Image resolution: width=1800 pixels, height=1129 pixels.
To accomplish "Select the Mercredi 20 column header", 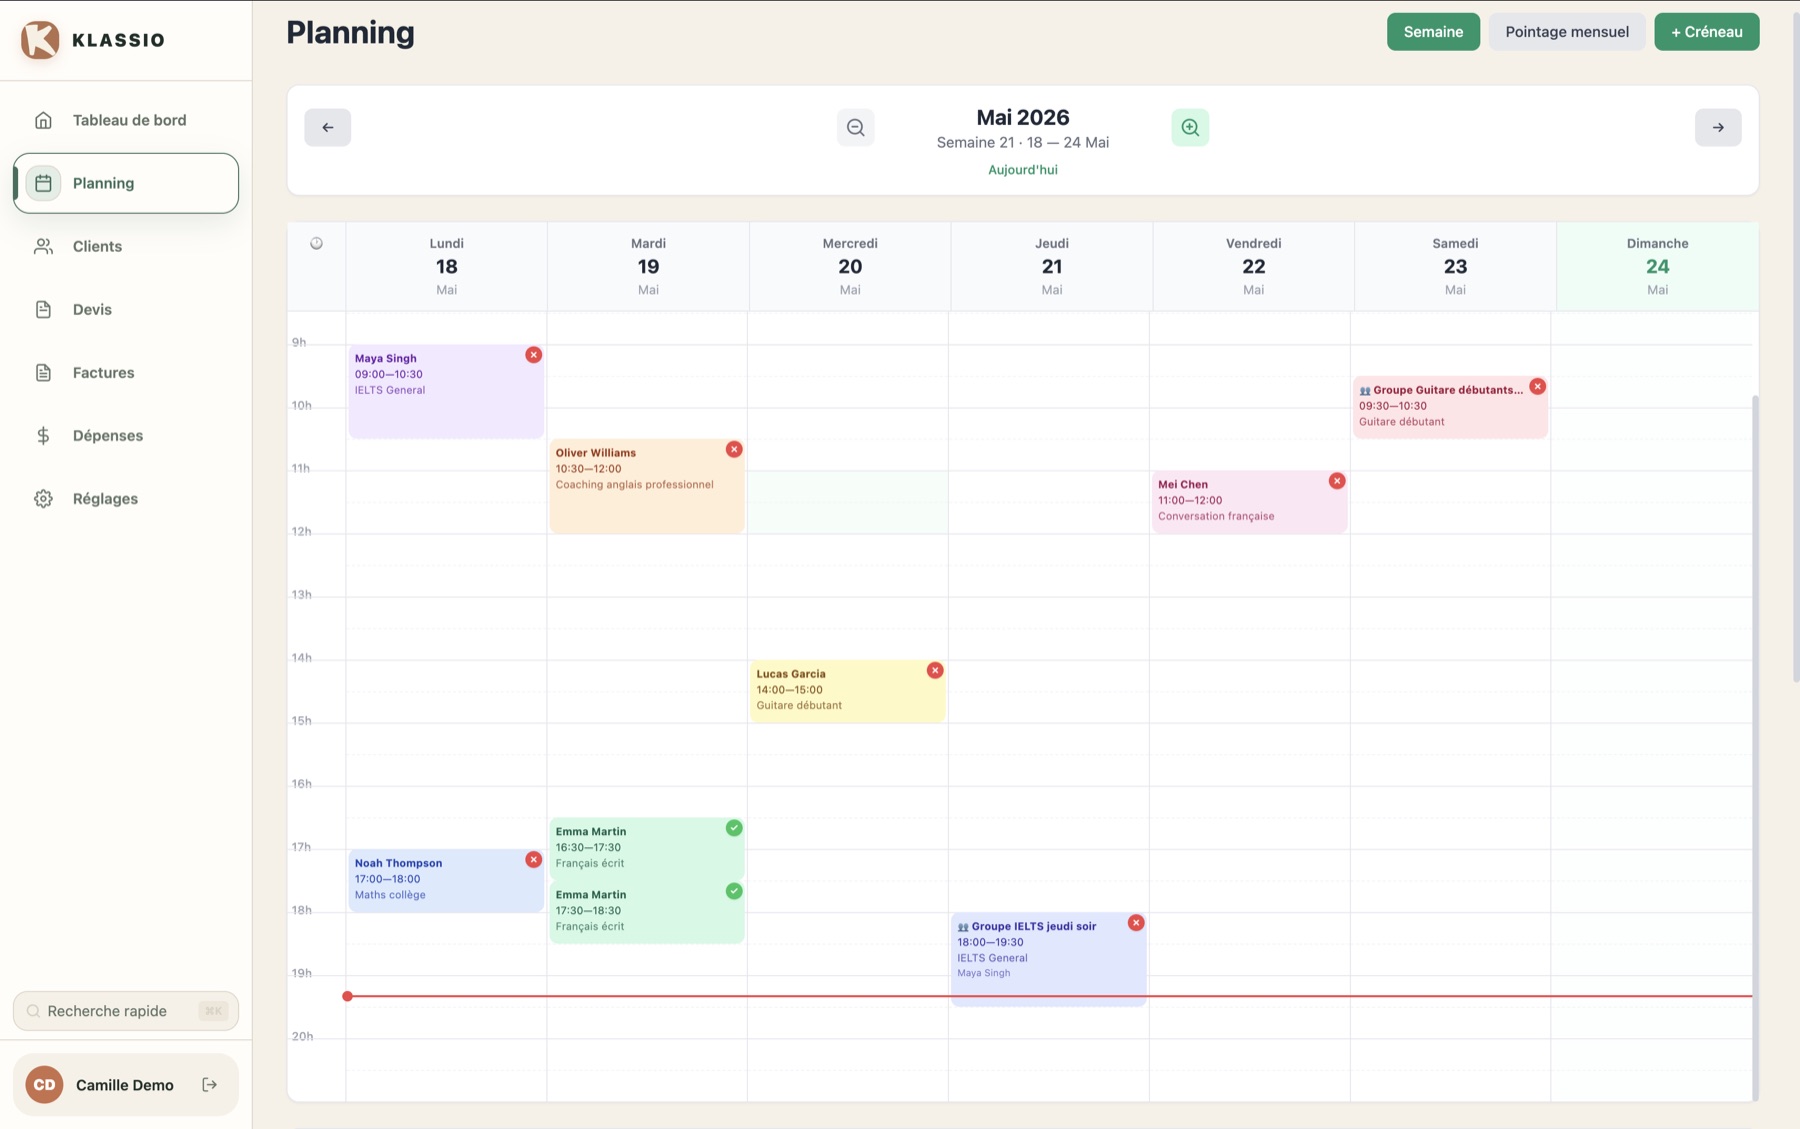I will pos(850,266).
